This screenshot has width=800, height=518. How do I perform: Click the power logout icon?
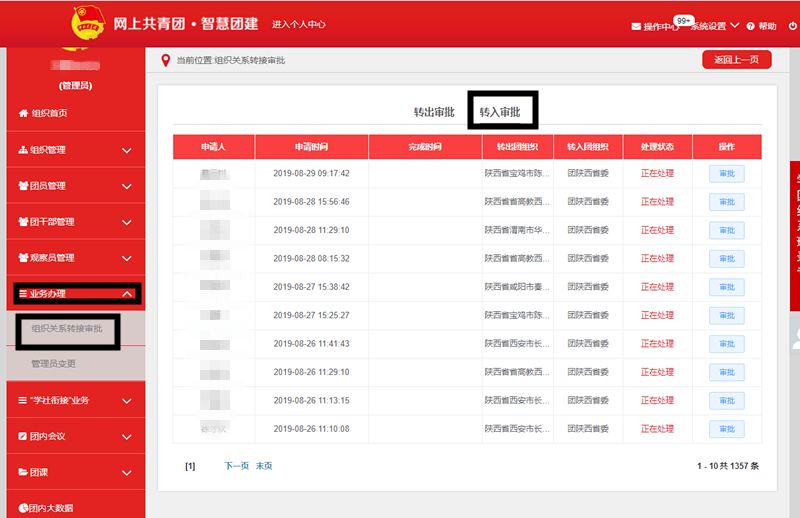(793, 26)
